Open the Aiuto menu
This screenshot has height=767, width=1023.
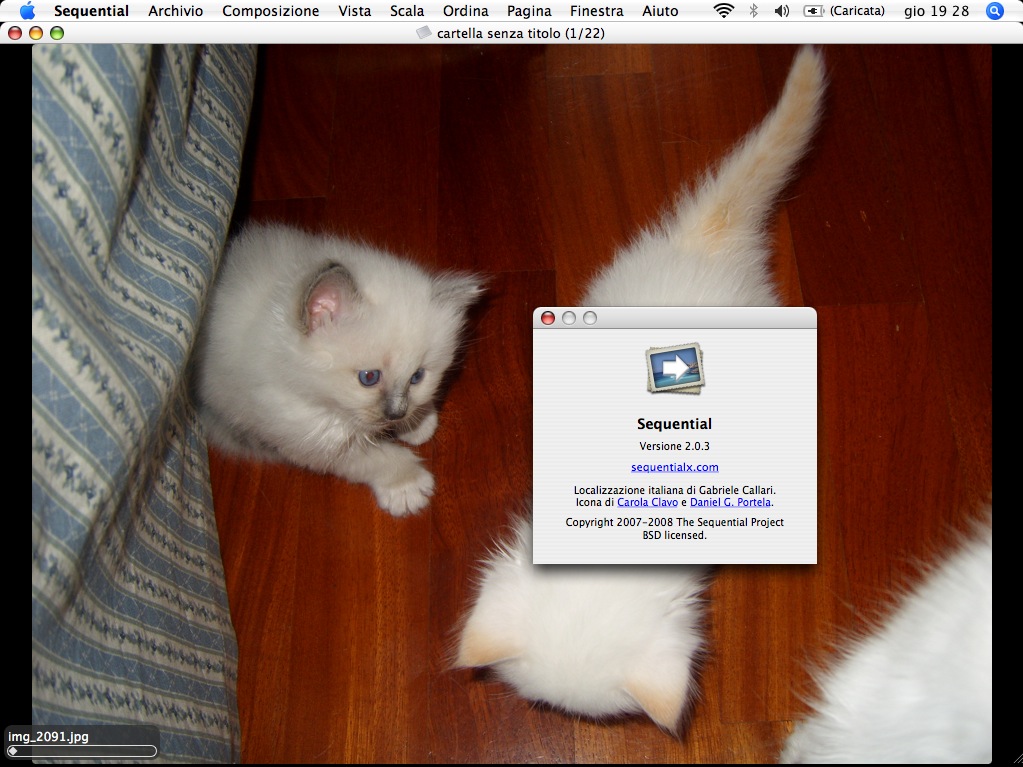[660, 11]
